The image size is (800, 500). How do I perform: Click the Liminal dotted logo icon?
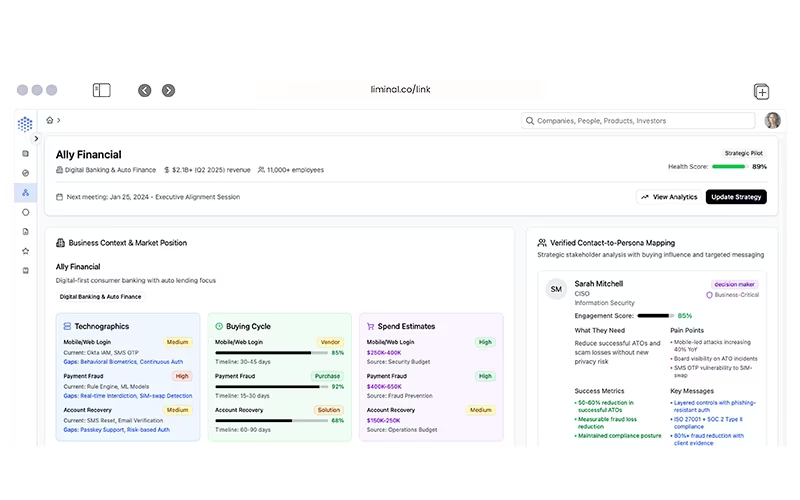[x=25, y=124]
